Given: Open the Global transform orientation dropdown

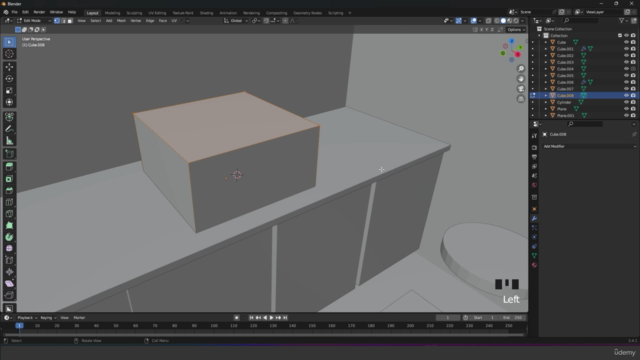Looking at the screenshot, I should click(x=236, y=21).
